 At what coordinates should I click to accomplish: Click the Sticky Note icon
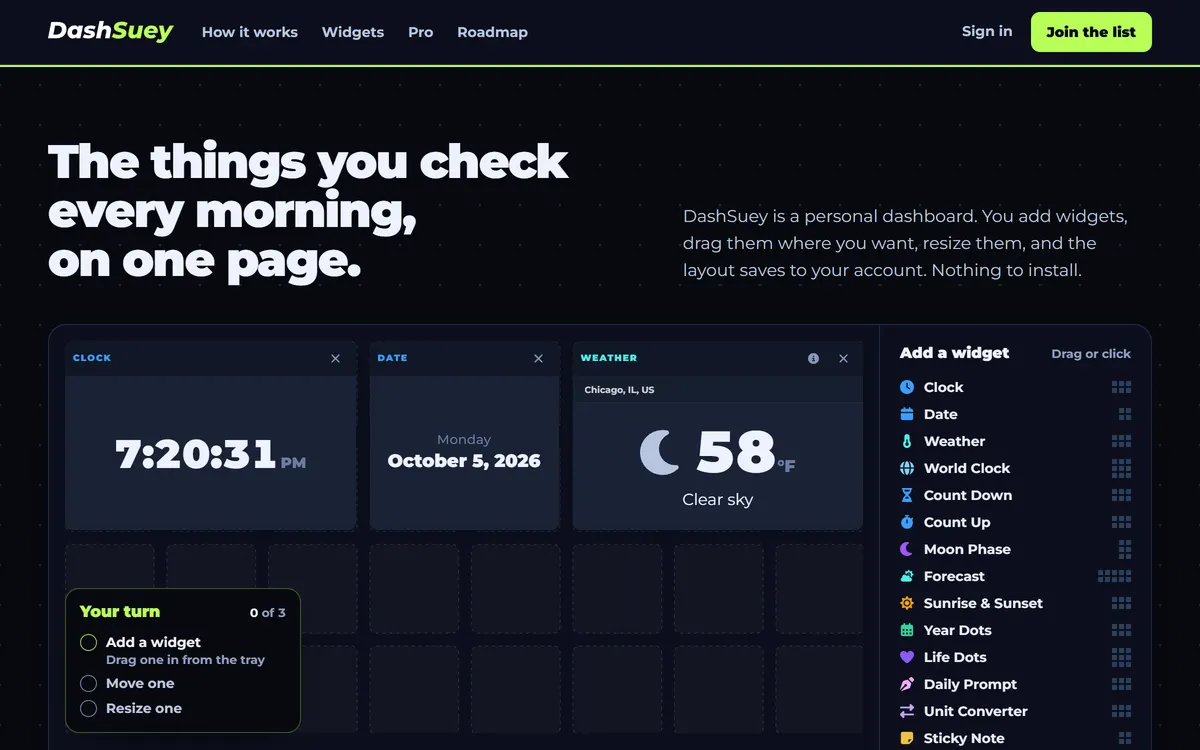(x=907, y=738)
